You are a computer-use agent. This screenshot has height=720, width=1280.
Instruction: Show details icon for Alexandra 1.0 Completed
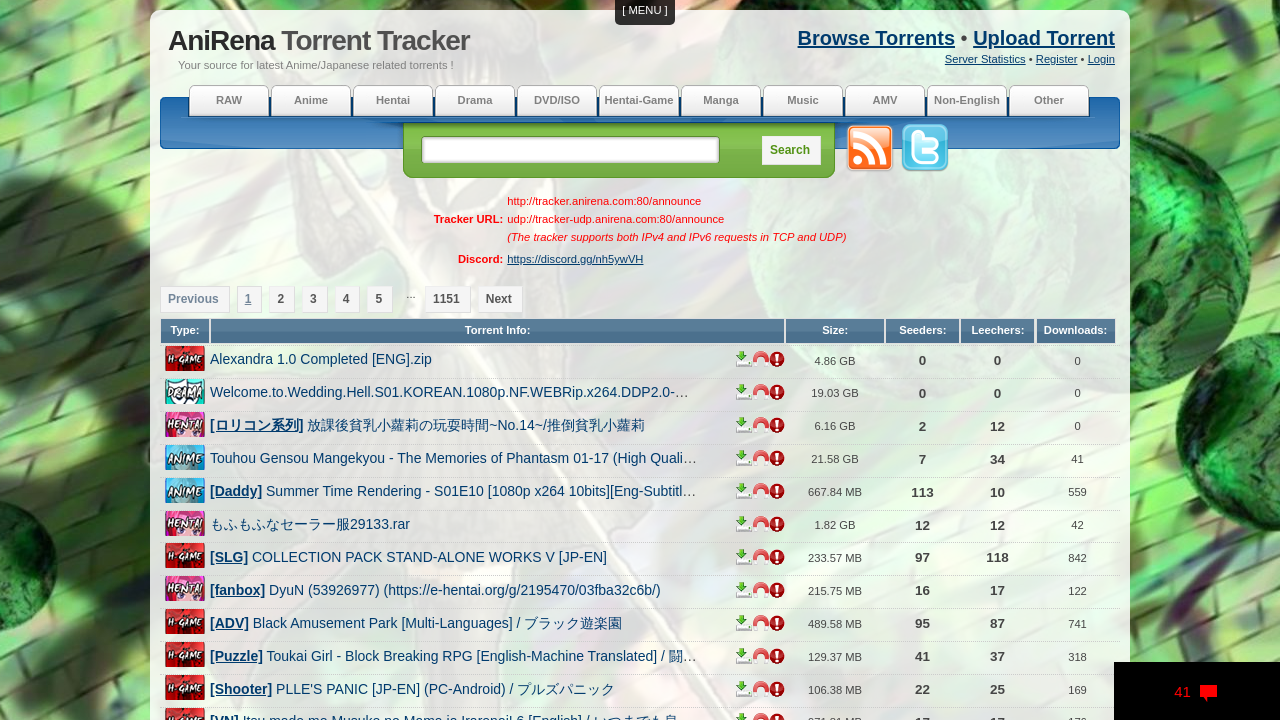(x=777, y=359)
